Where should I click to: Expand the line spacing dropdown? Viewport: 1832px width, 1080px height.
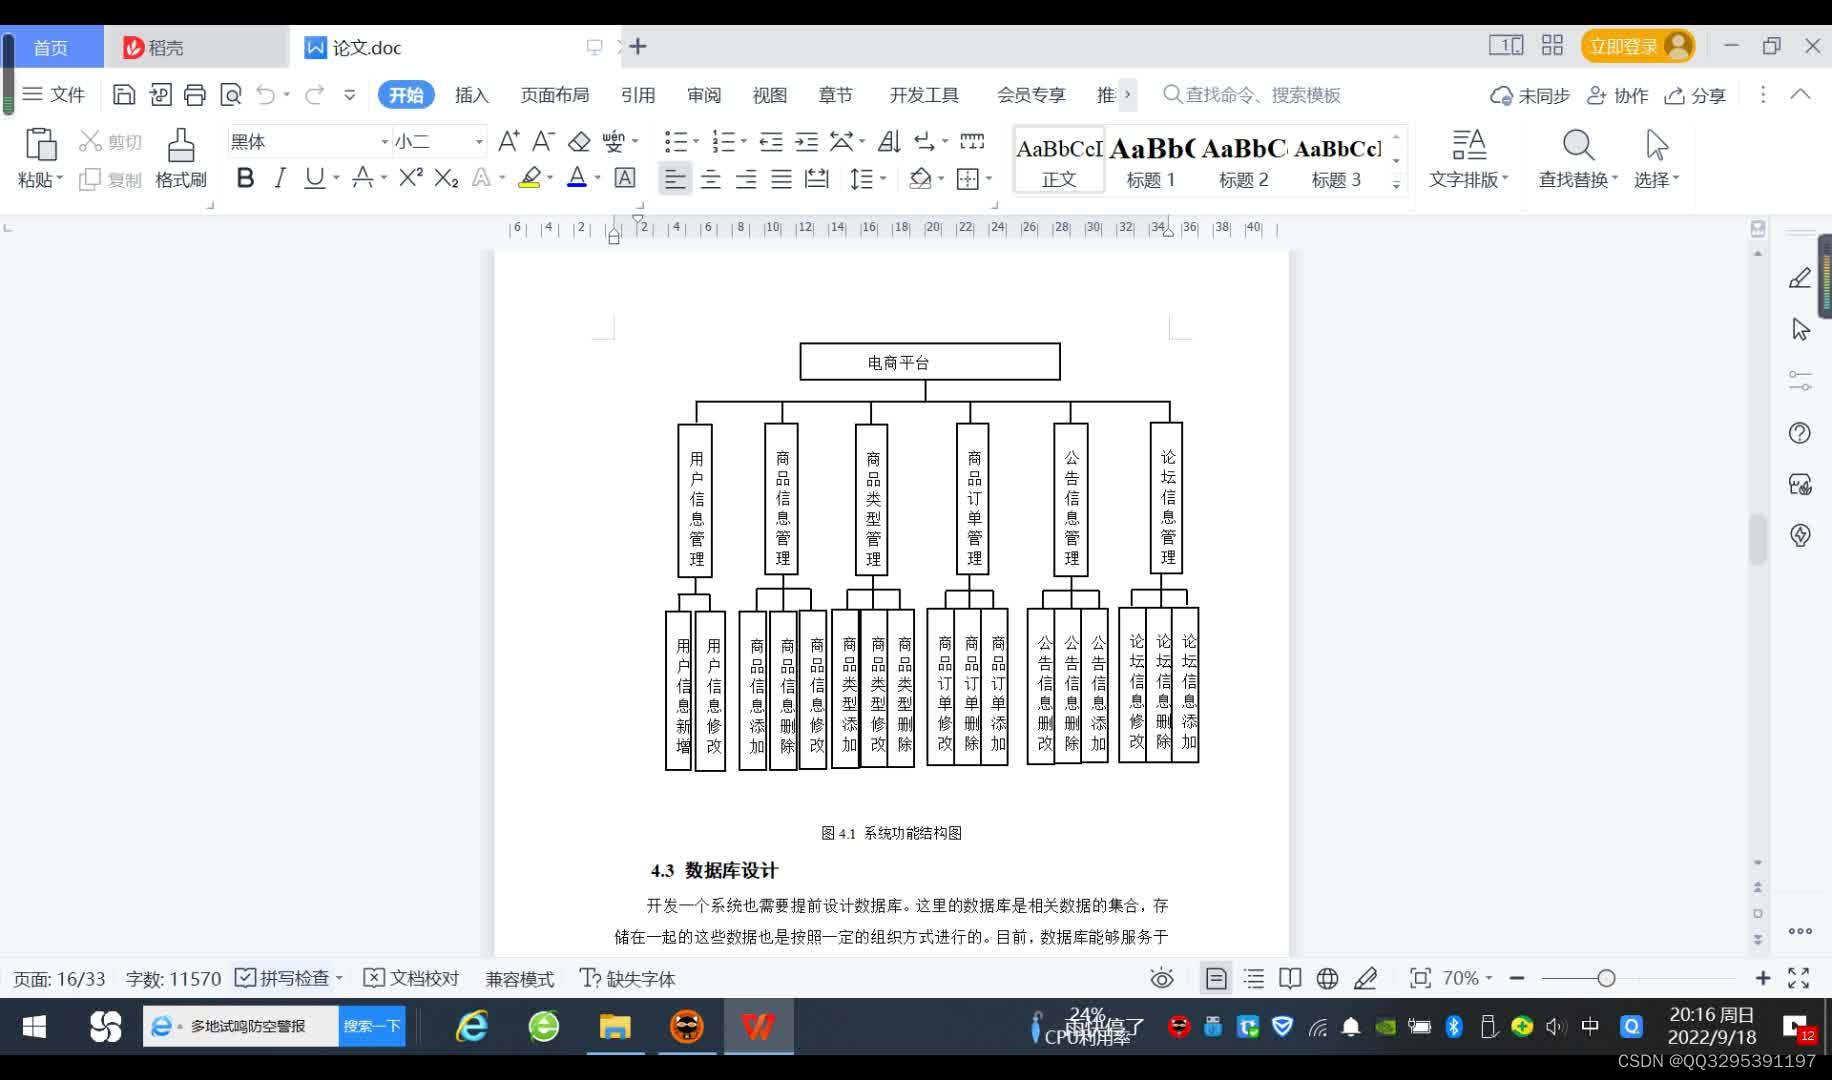883,179
